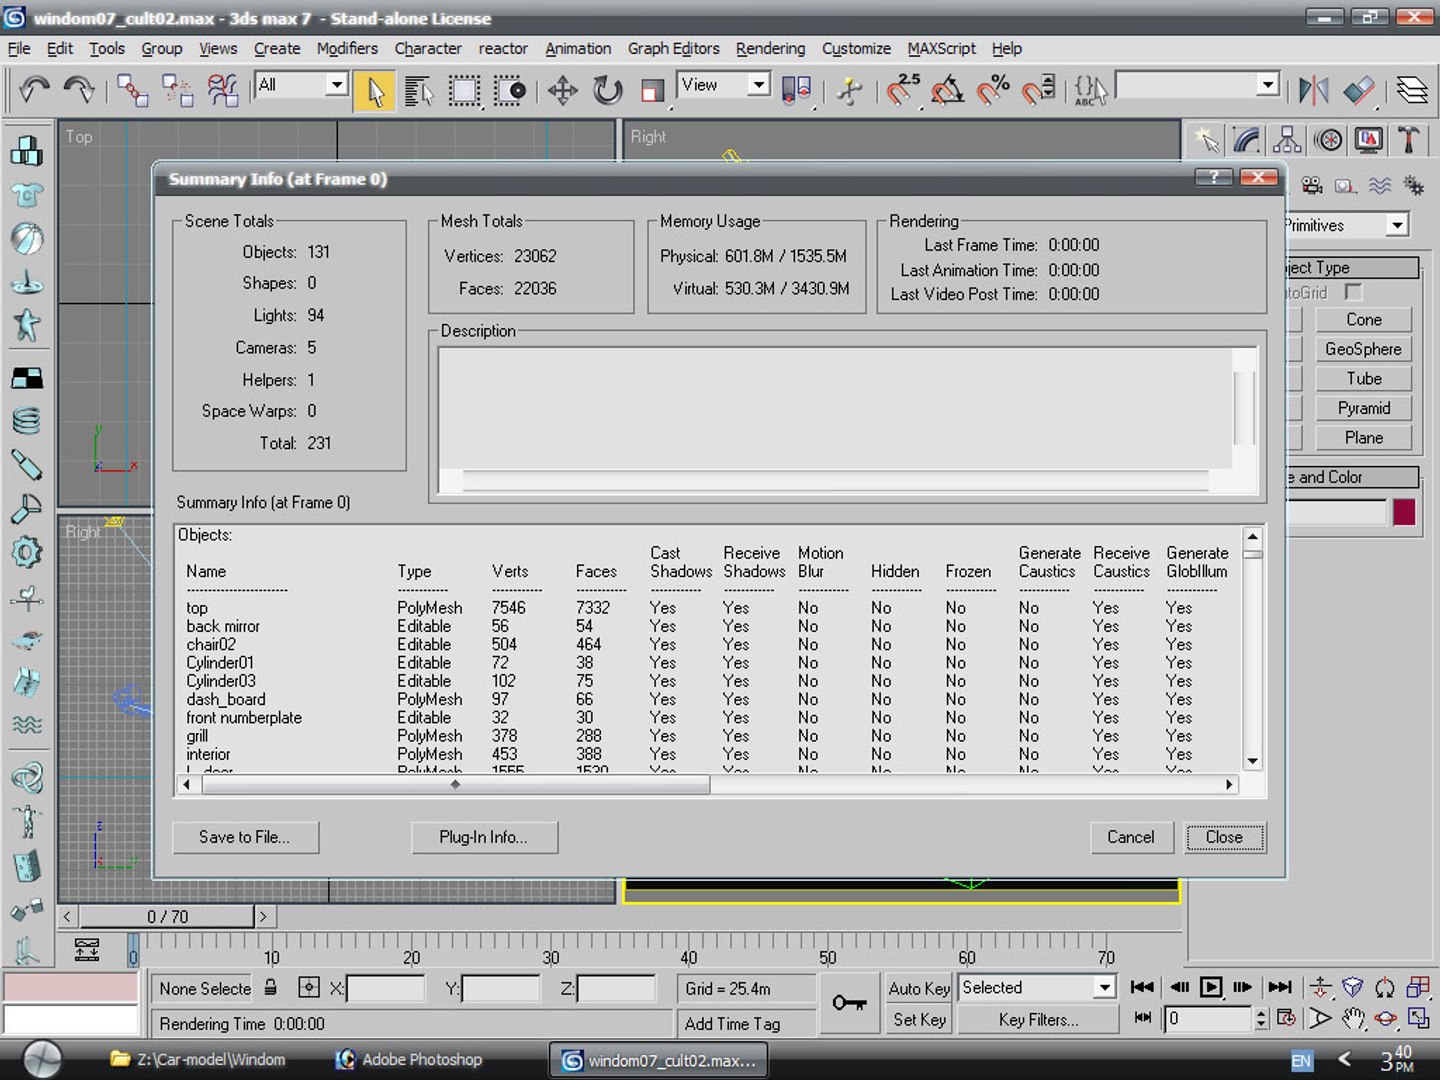Click the Undo arrow in main toolbar
1440x1080 pixels.
coord(34,90)
